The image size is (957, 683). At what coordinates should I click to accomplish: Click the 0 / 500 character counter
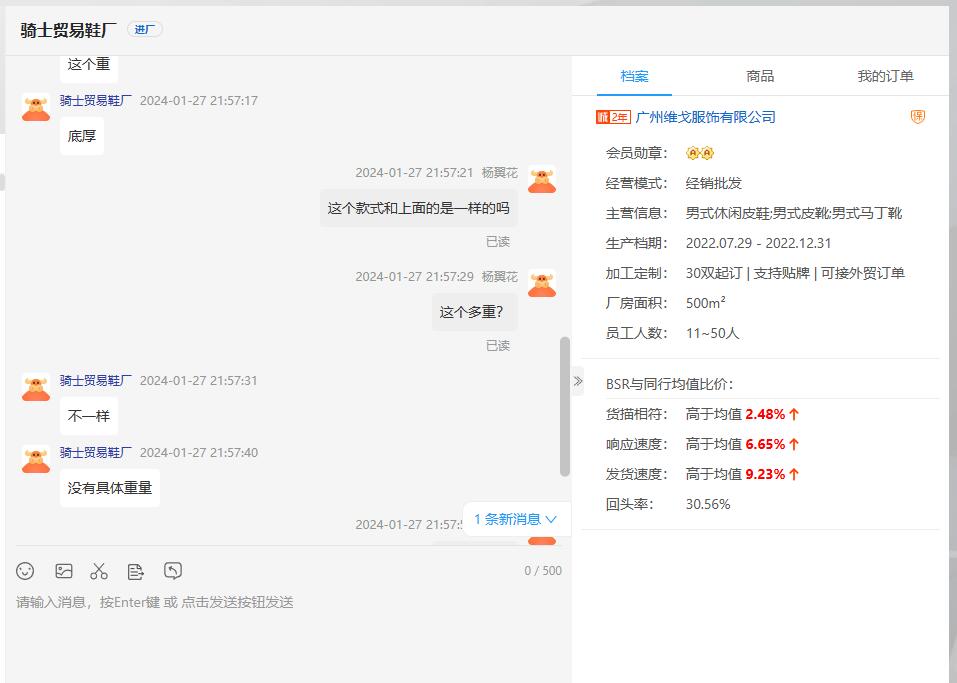(x=543, y=571)
